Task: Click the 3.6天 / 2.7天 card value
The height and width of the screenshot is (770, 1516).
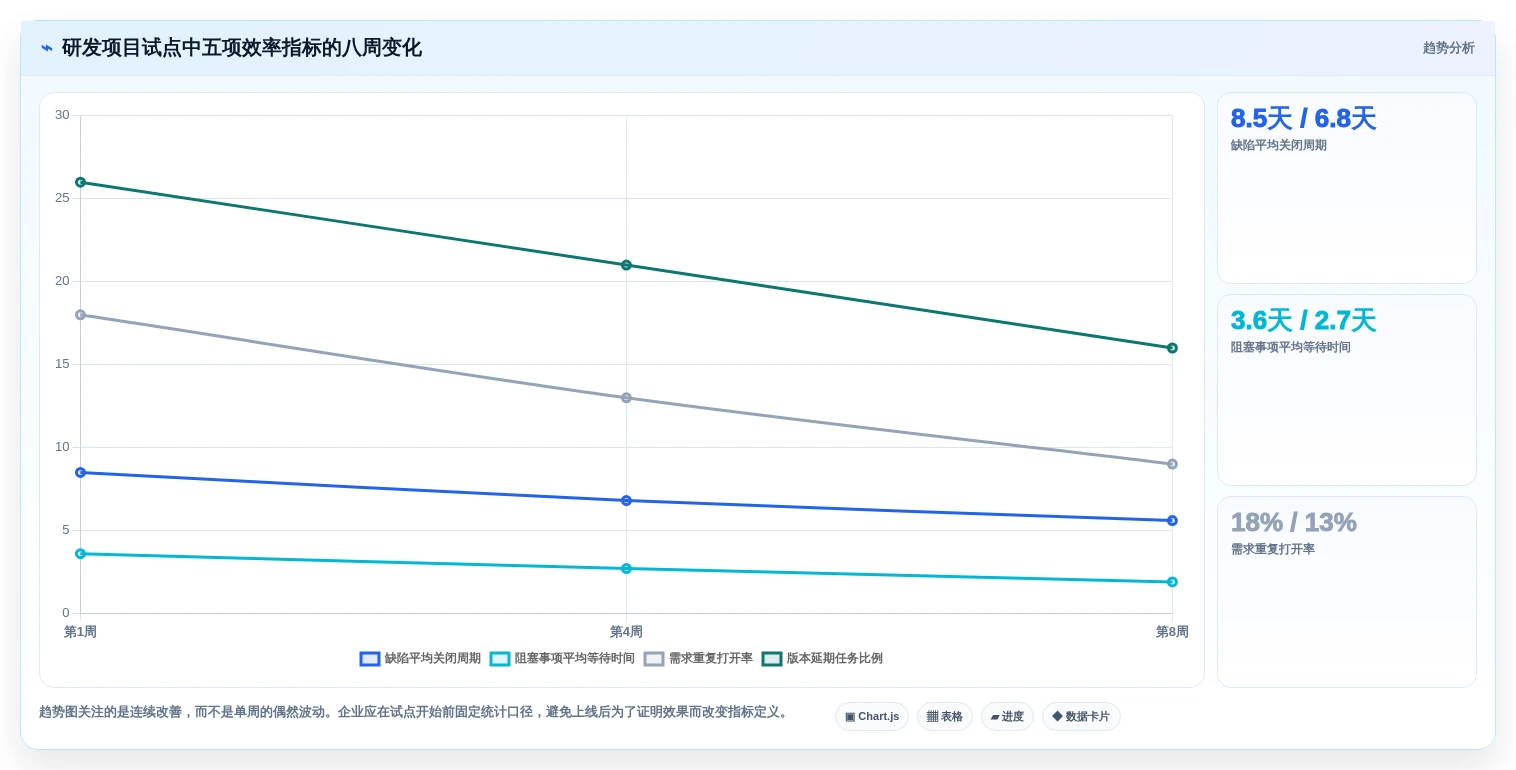Action: [1303, 321]
